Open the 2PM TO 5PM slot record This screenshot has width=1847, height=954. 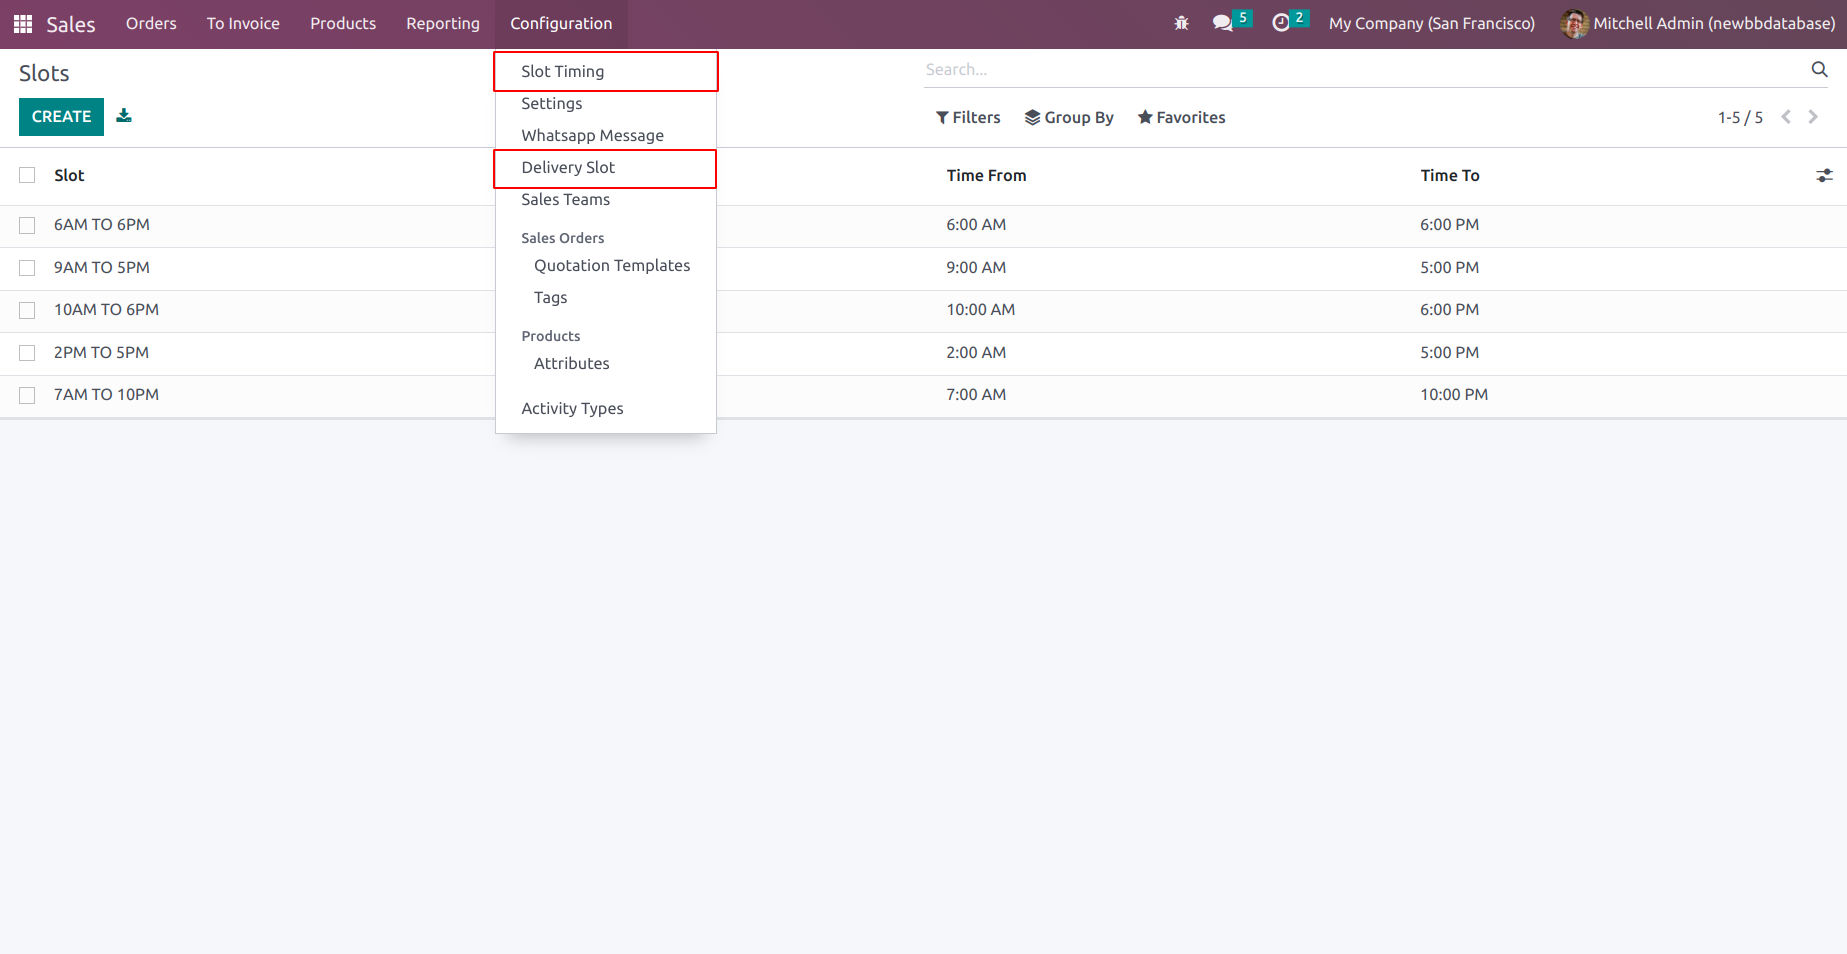101,353
